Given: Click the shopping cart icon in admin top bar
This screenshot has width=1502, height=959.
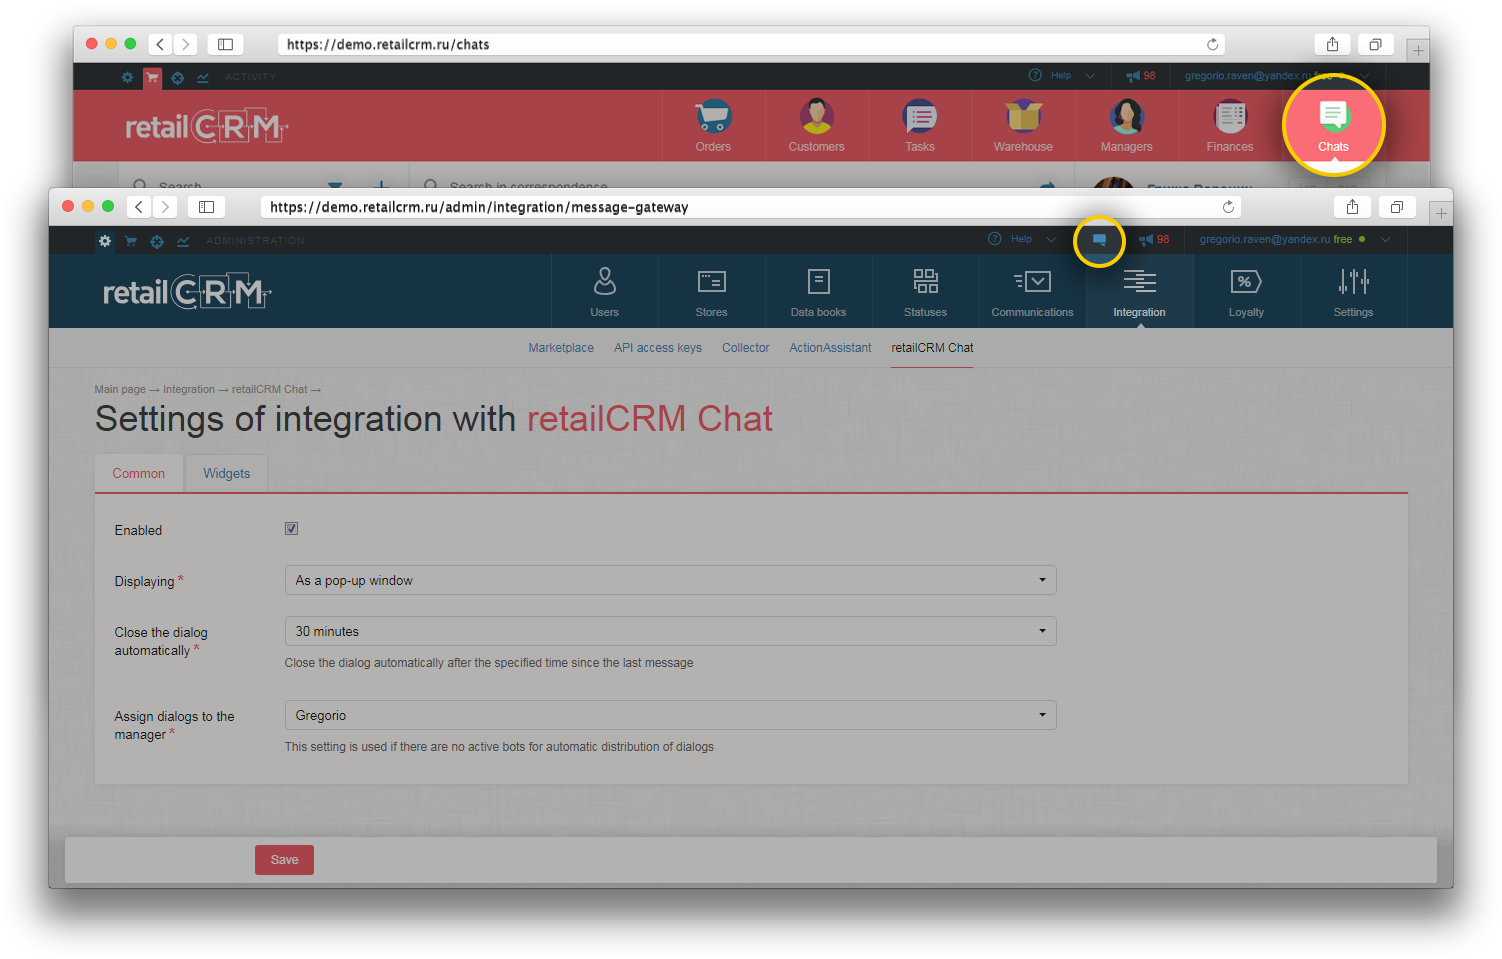Looking at the screenshot, I should (x=131, y=241).
